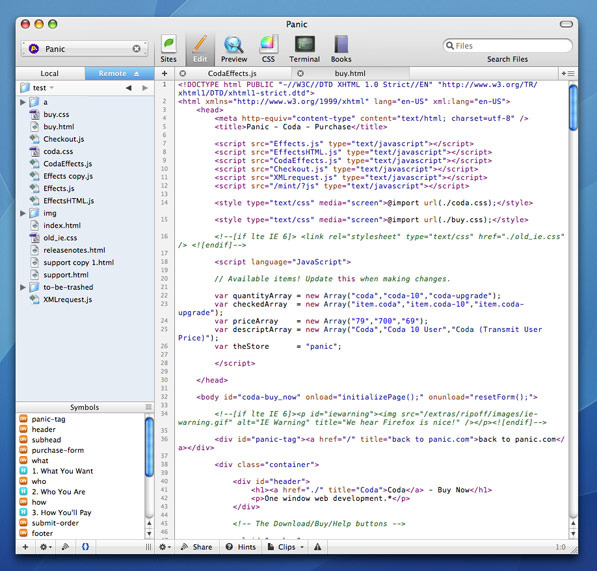Screen dimensions: 597x571
Task: Click the split view button
Action: [x=568, y=73]
